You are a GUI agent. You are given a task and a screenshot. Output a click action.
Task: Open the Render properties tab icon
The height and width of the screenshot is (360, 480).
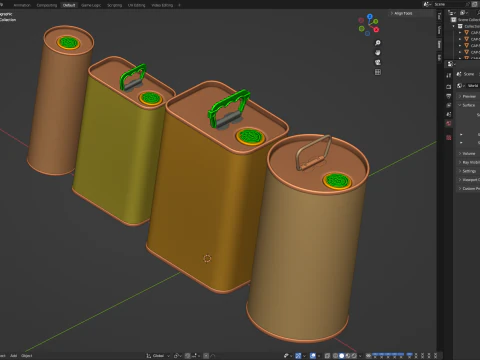point(449,87)
